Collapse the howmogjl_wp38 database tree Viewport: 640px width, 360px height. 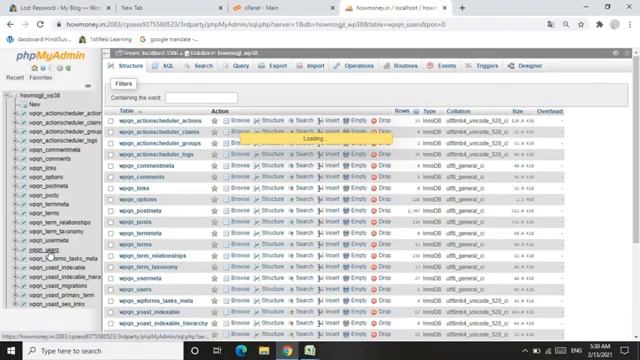(6, 95)
